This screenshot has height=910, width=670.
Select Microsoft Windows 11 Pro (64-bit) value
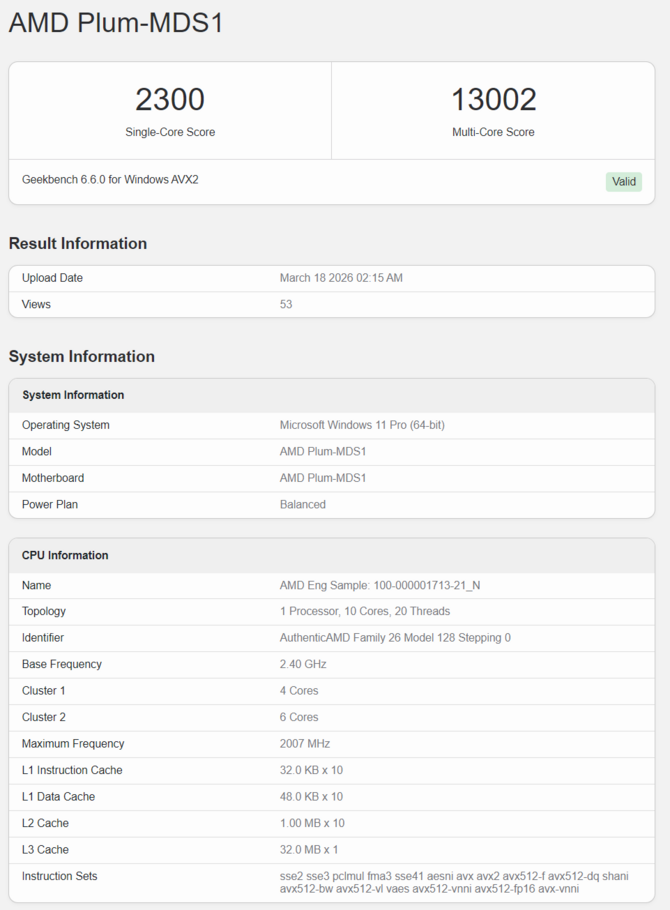(362, 425)
